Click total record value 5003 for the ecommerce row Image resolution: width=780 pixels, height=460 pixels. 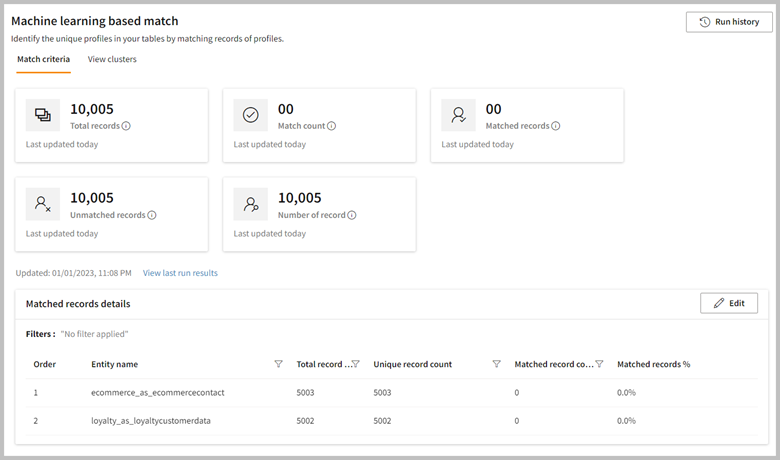(305, 392)
